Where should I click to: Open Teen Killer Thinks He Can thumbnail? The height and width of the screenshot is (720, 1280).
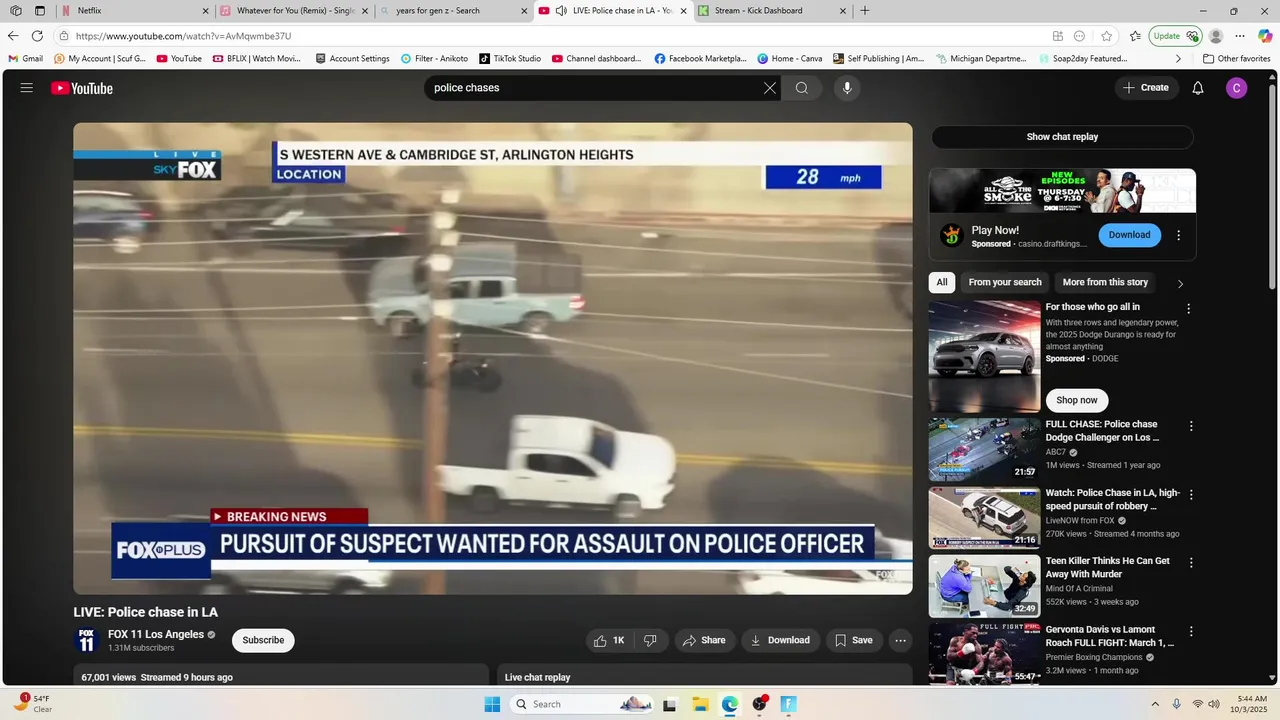point(984,586)
